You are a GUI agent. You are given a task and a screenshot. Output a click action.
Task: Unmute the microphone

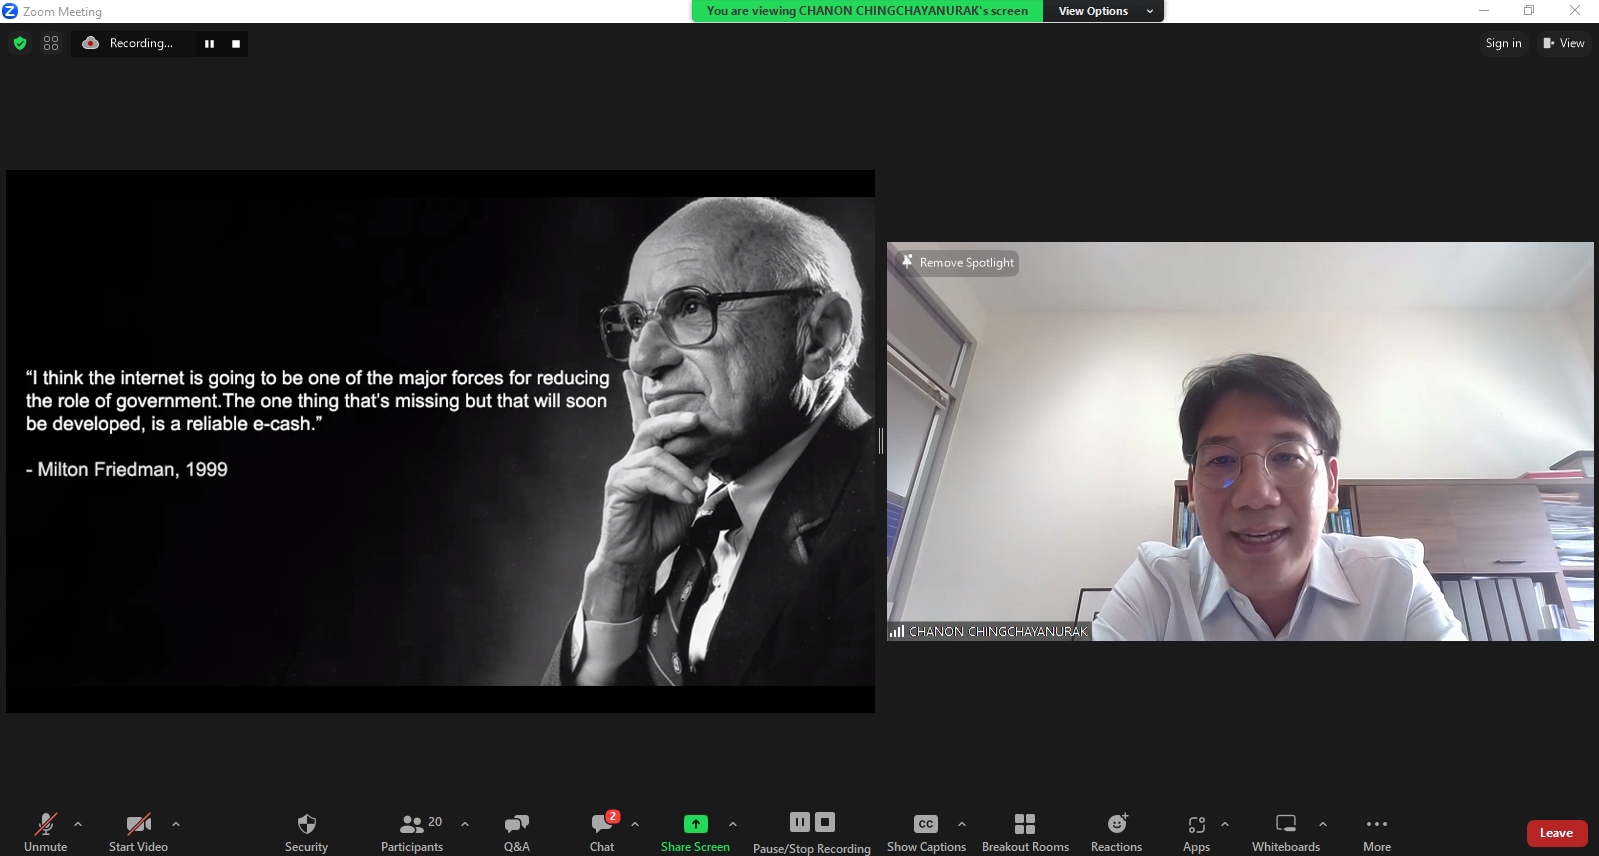point(45,832)
